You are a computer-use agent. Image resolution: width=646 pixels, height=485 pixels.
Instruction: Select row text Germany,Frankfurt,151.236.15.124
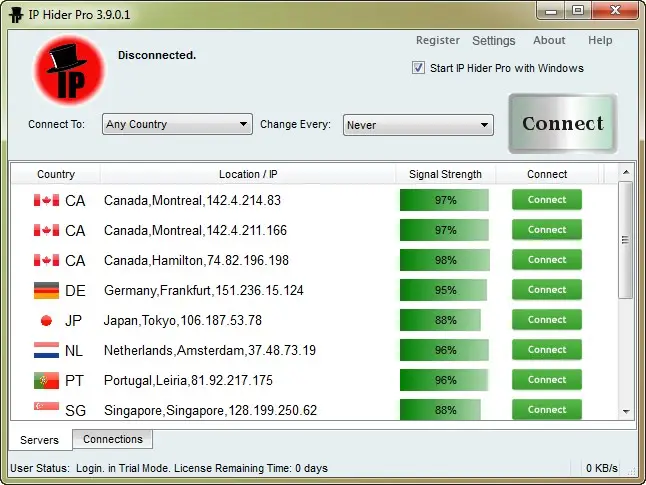click(204, 291)
